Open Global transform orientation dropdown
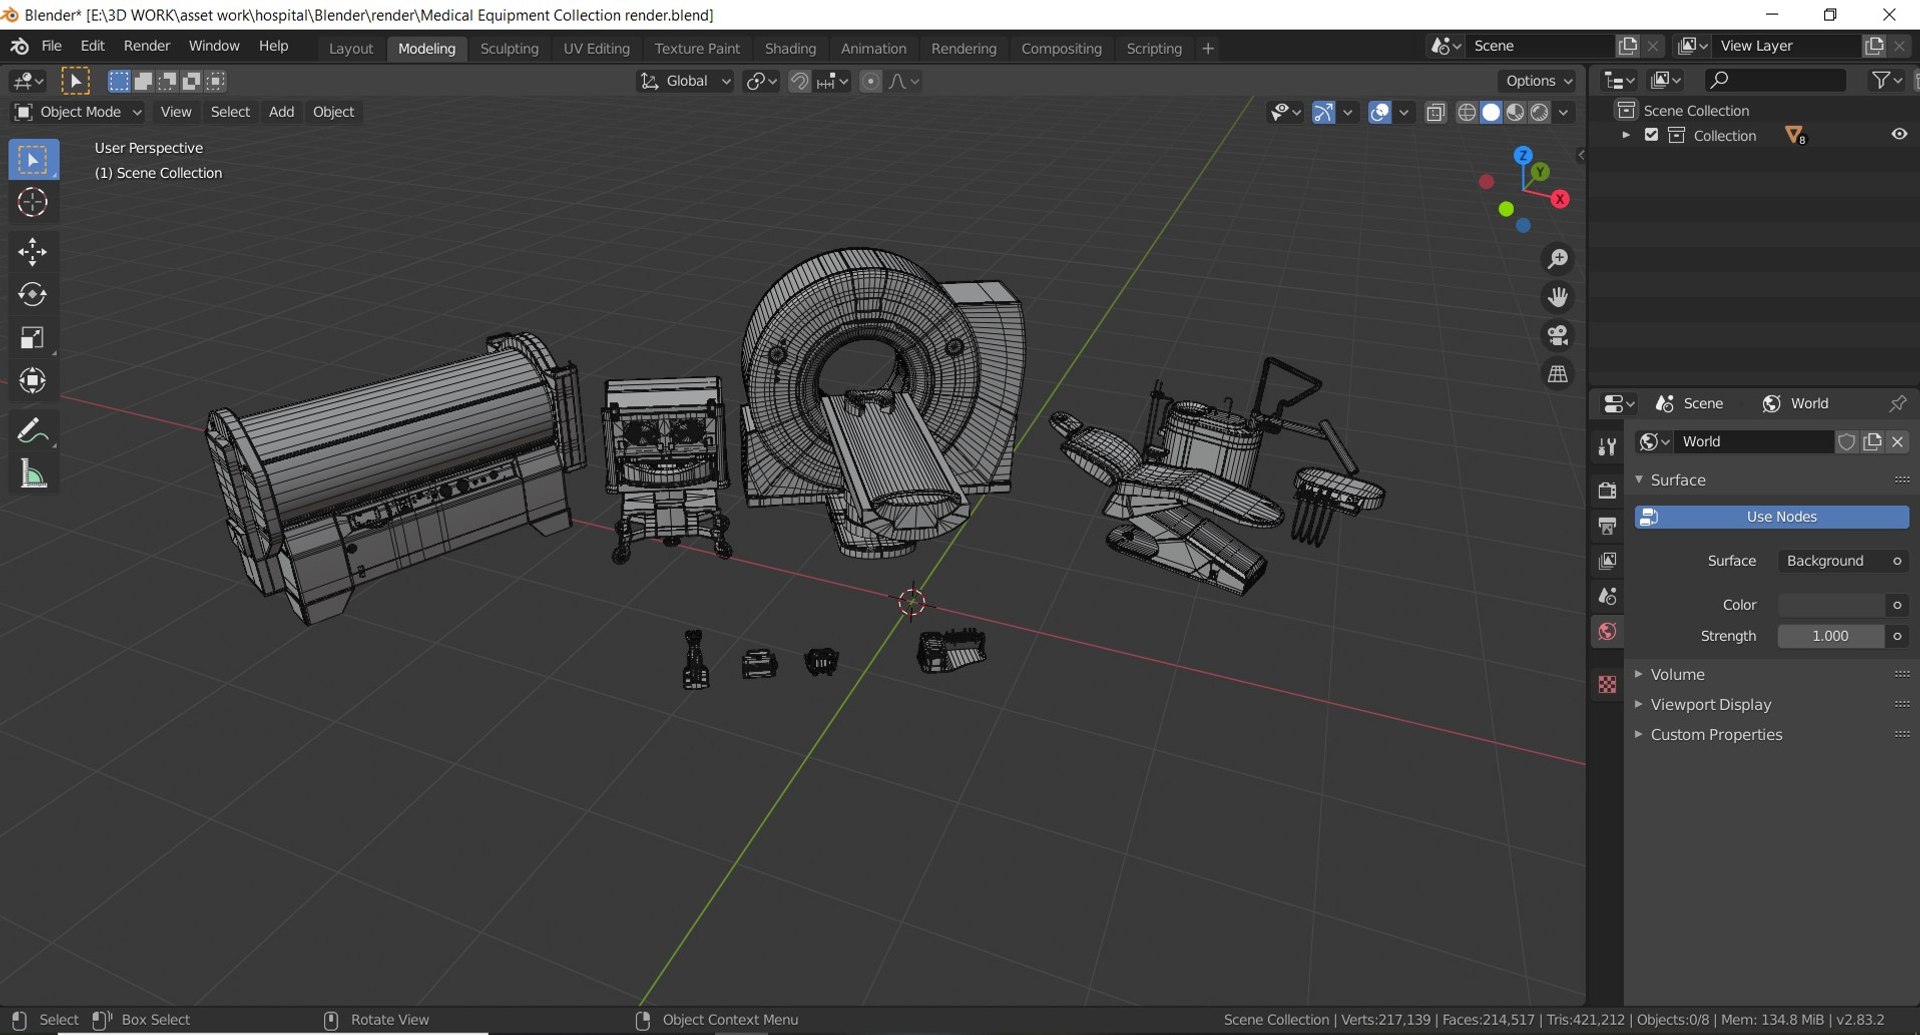1920x1035 pixels. pos(686,81)
